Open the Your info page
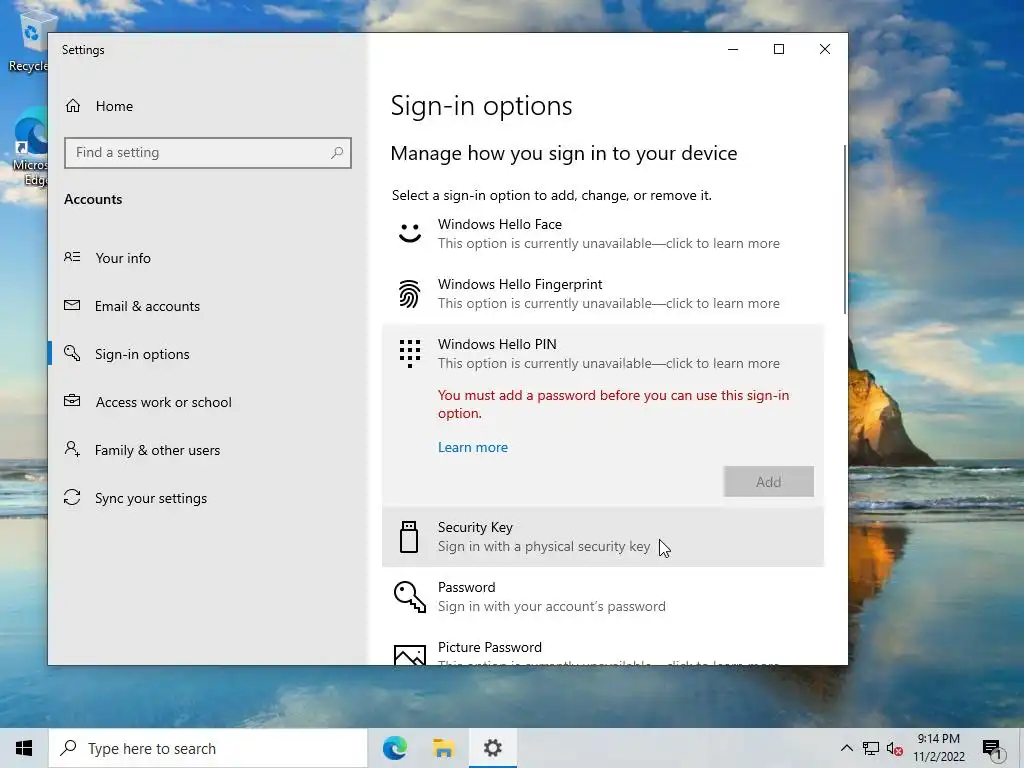This screenshot has width=1024, height=768. pos(208,258)
